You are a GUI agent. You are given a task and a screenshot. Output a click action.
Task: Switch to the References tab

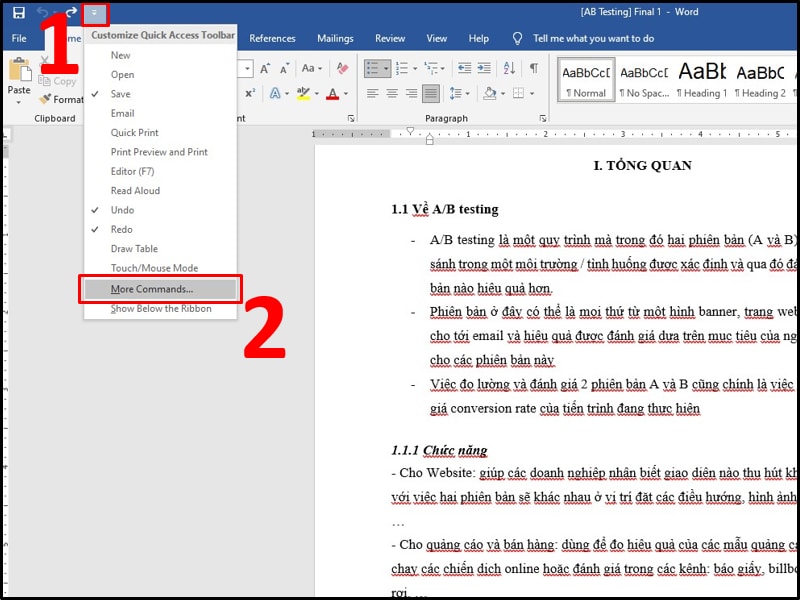[x=272, y=38]
